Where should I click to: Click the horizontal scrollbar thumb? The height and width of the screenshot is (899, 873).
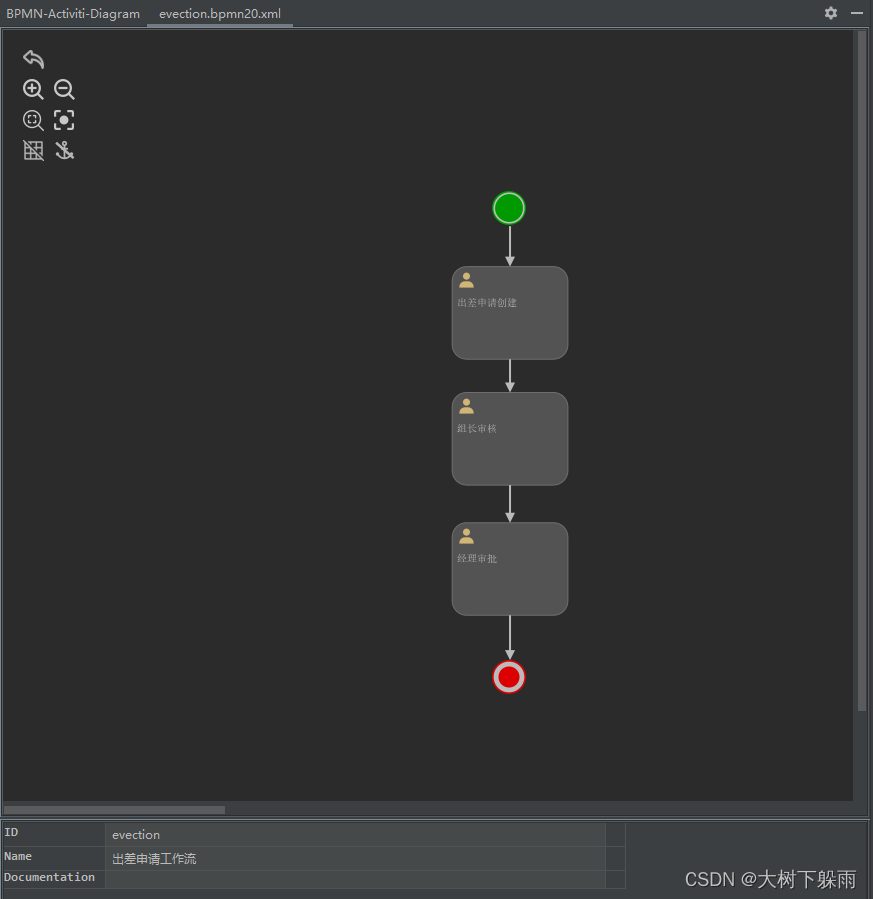point(115,810)
